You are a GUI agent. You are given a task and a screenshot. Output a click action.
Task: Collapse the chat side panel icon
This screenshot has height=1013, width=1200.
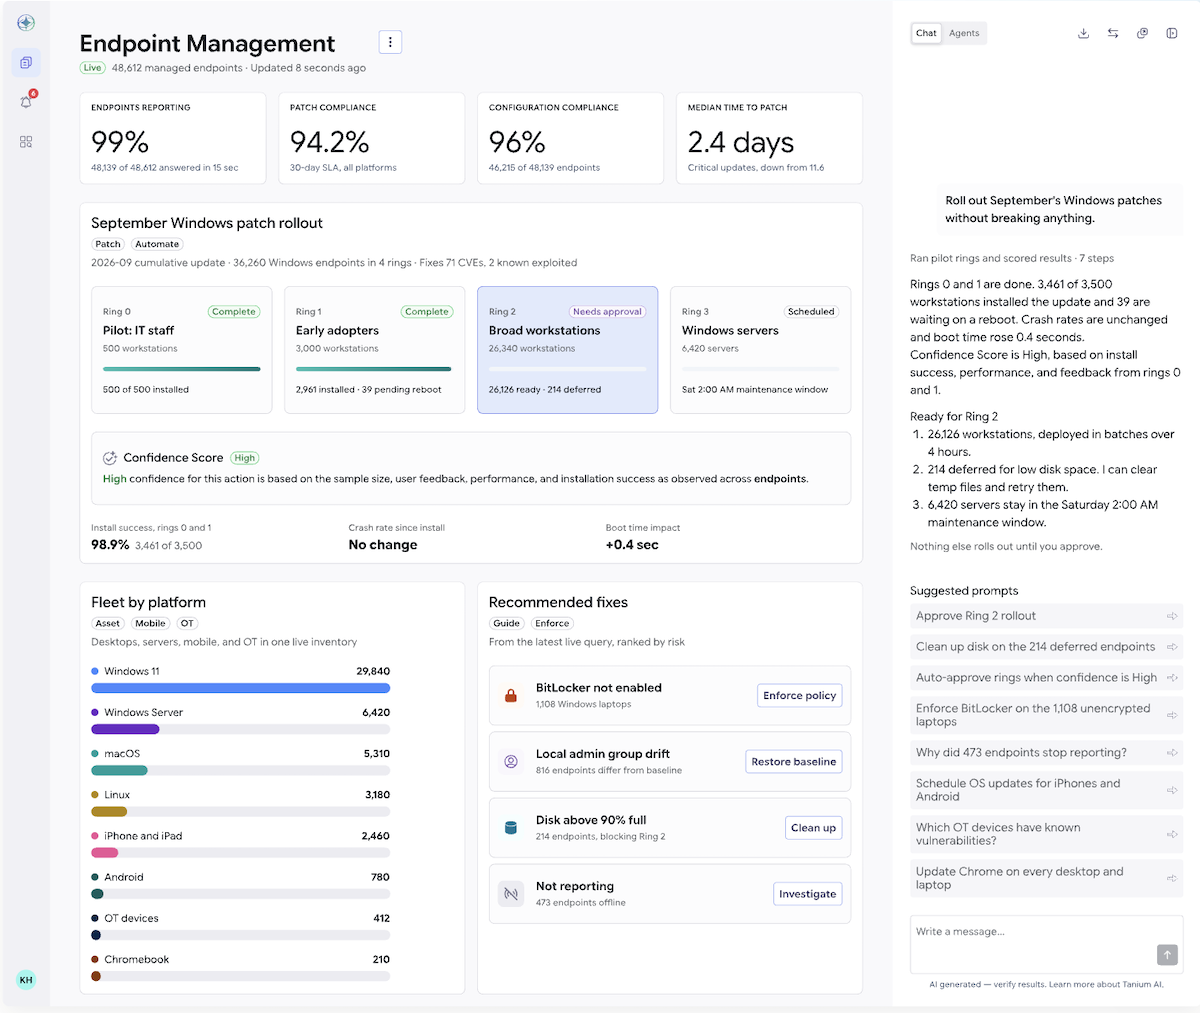coord(1172,33)
